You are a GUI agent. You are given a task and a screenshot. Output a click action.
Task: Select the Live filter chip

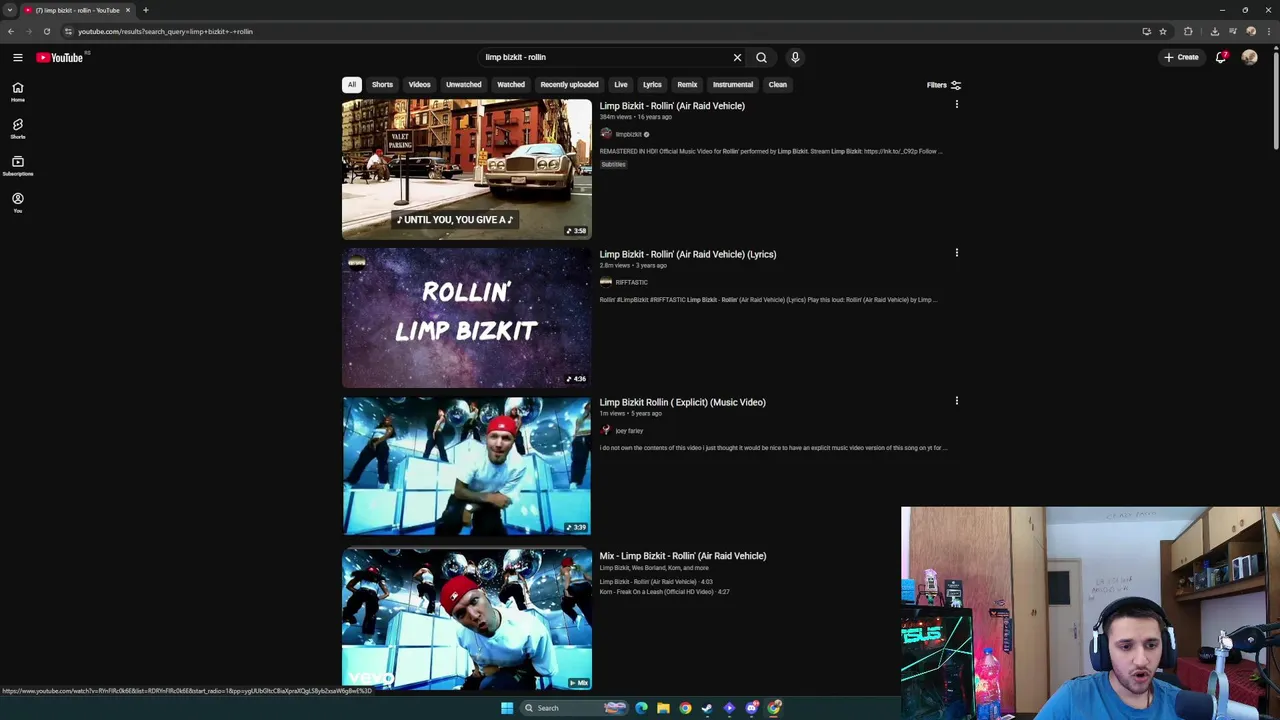click(x=621, y=85)
